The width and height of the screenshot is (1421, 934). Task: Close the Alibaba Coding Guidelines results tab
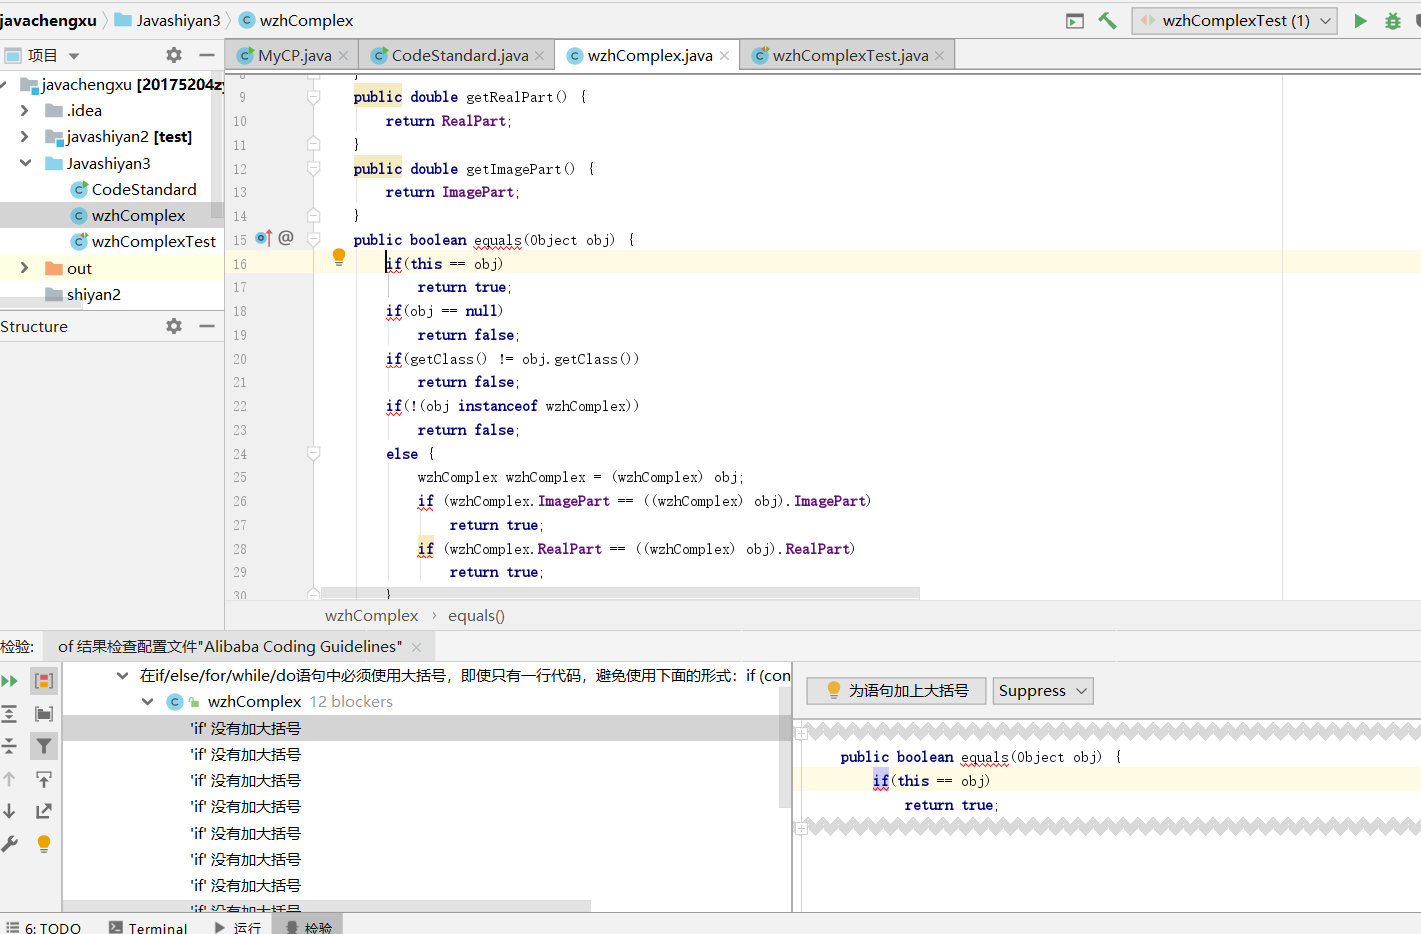click(416, 647)
